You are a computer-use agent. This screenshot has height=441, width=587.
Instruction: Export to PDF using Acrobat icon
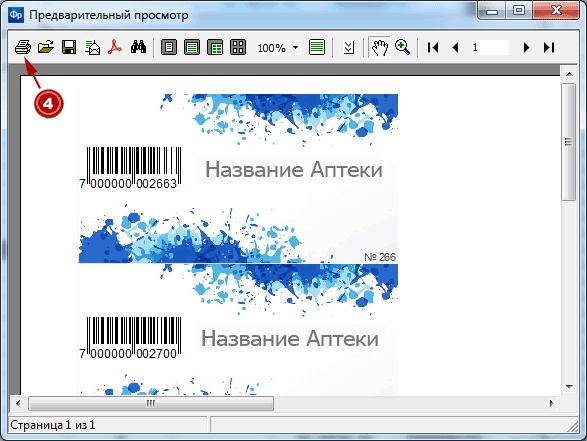115,48
